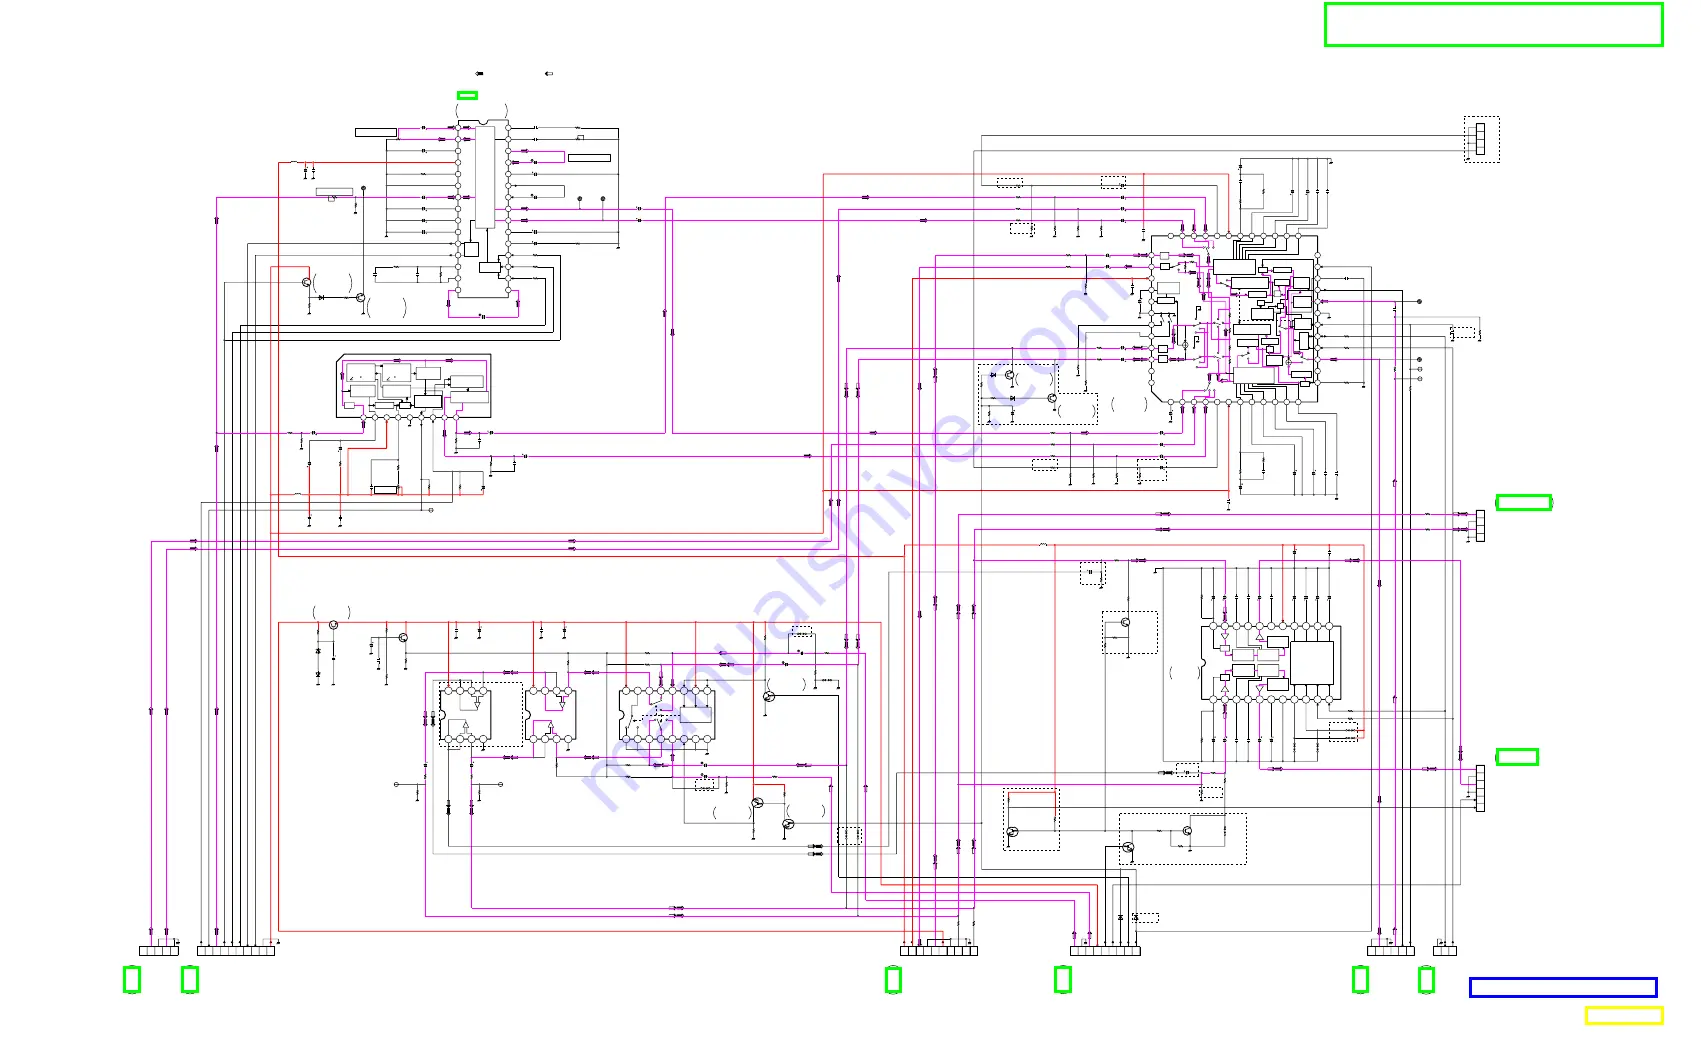Click the large square IC with the magenta internal blocks

(x=1234, y=319)
